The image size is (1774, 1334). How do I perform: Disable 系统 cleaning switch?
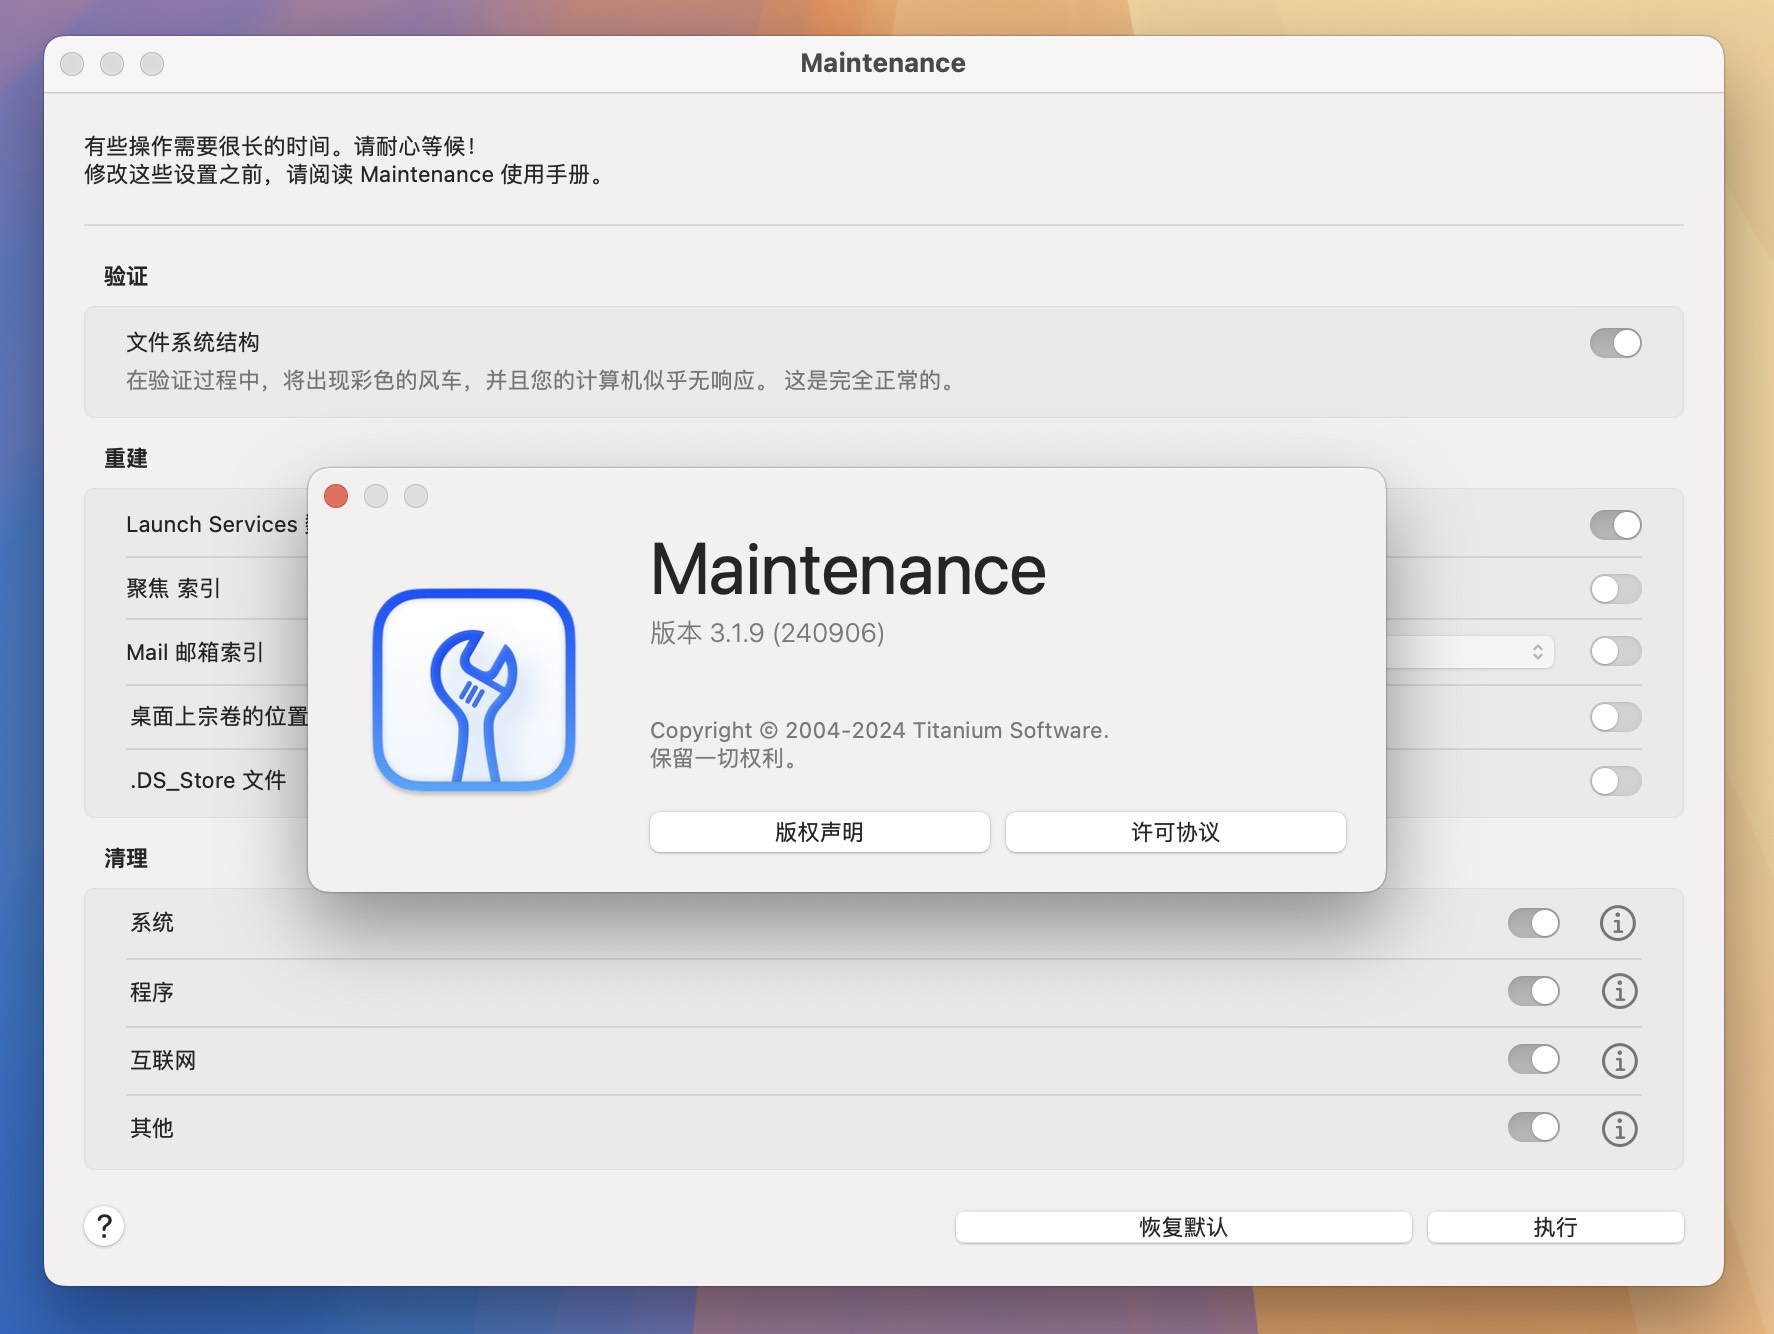pyautogui.click(x=1534, y=923)
